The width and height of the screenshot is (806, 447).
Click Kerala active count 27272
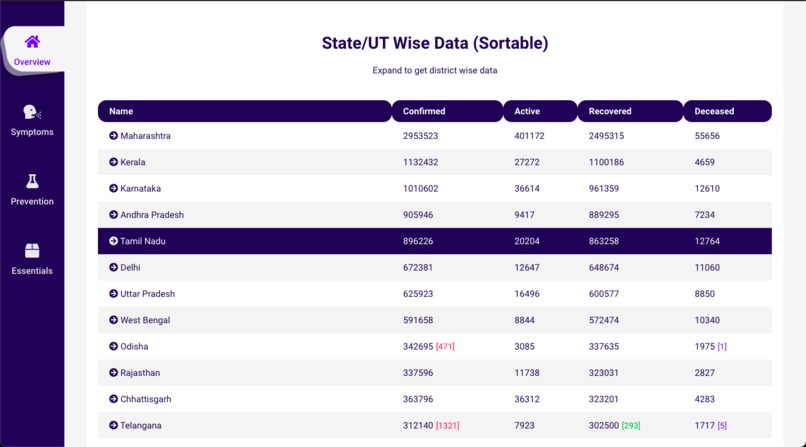pyautogui.click(x=527, y=162)
